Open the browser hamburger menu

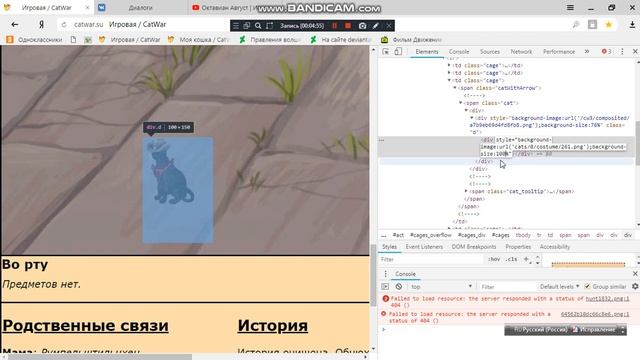(x=570, y=7)
